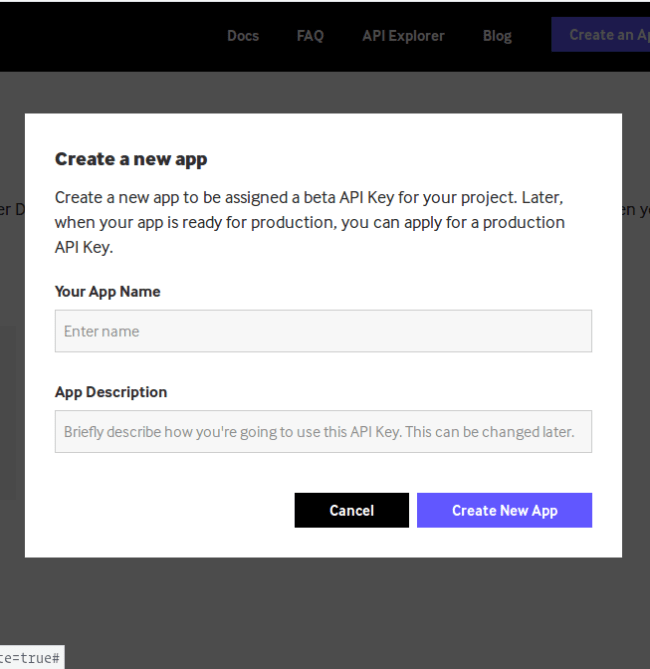This screenshot has height=669, width=650.
Task: Visit the Blog from header
Action: 497,35
